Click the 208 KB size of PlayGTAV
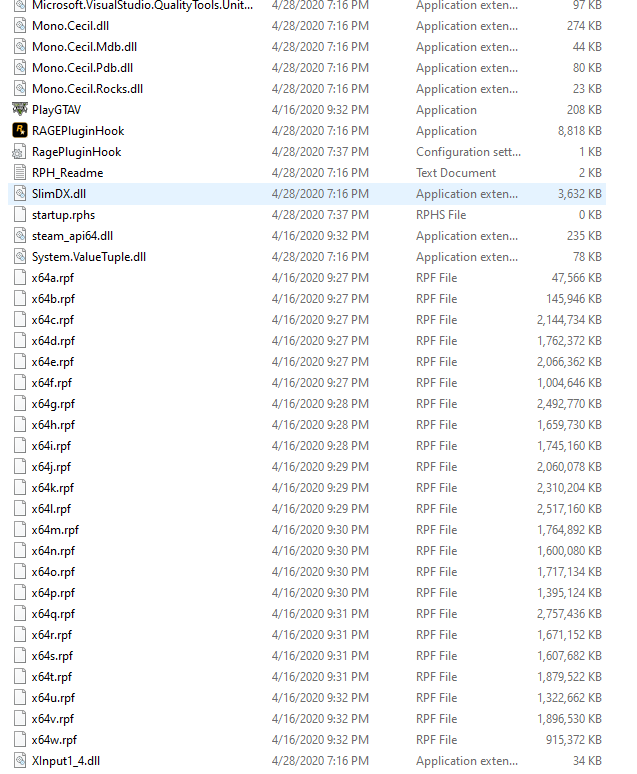 pos(584,110)
